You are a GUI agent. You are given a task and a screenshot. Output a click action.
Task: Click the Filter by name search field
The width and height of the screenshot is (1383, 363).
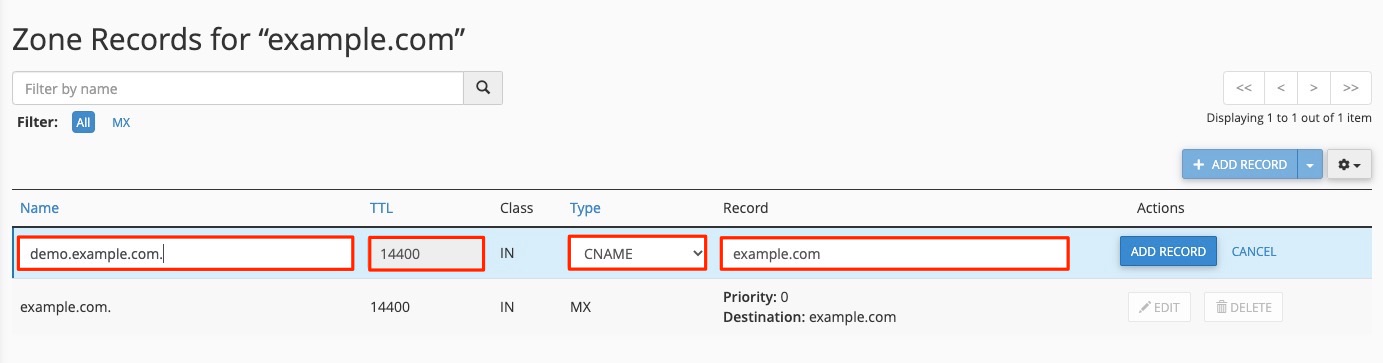[238, 88]
